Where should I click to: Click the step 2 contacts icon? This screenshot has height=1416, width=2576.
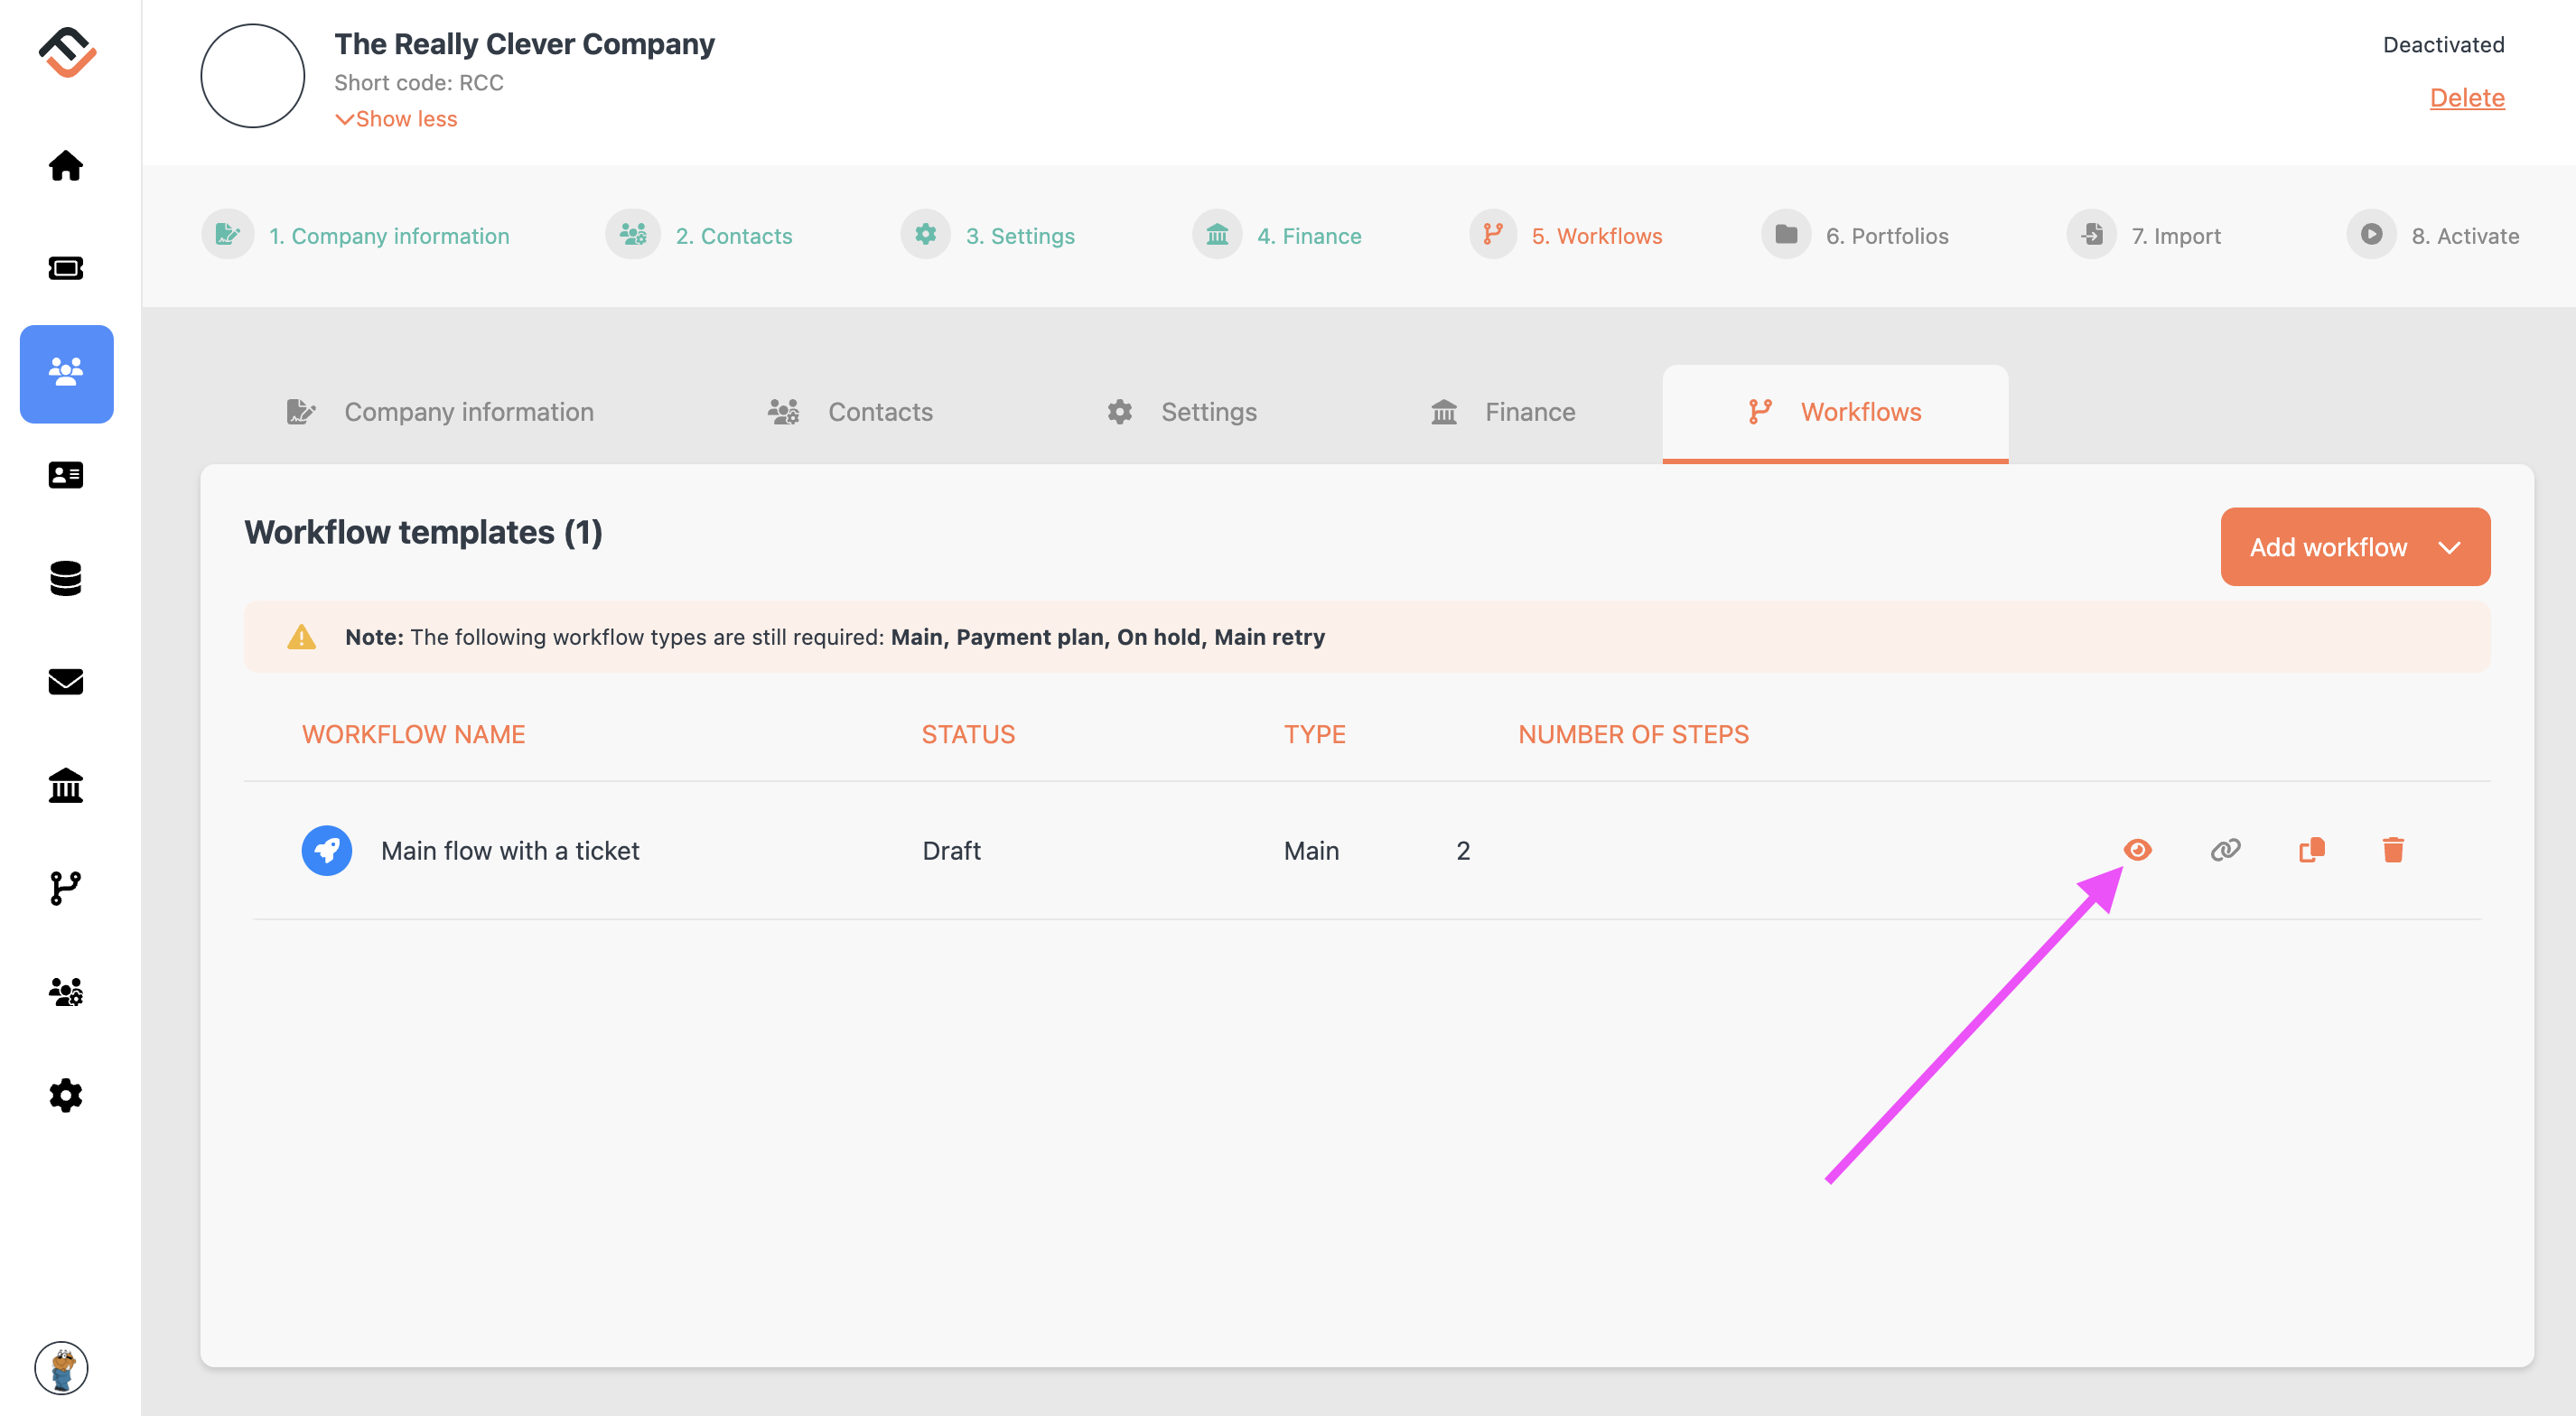pos(632,234)
